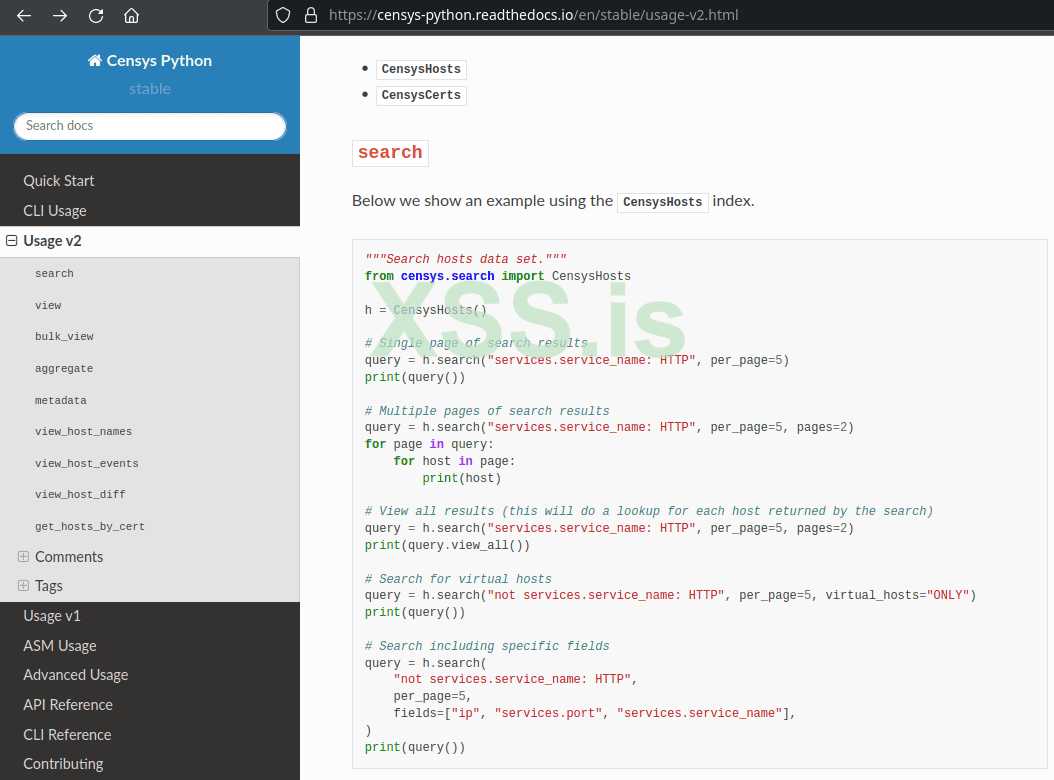Follow the CensysHosts bullet link
The image size is (1054, 780).
coord(421,69)
